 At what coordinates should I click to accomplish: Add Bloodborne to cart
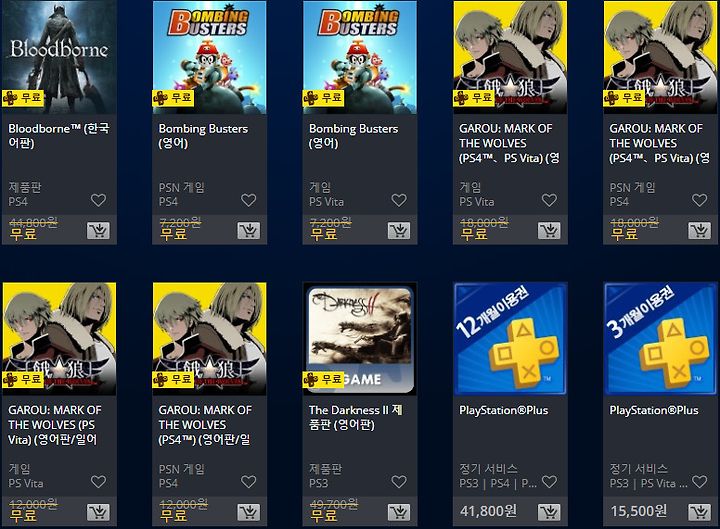98,230
